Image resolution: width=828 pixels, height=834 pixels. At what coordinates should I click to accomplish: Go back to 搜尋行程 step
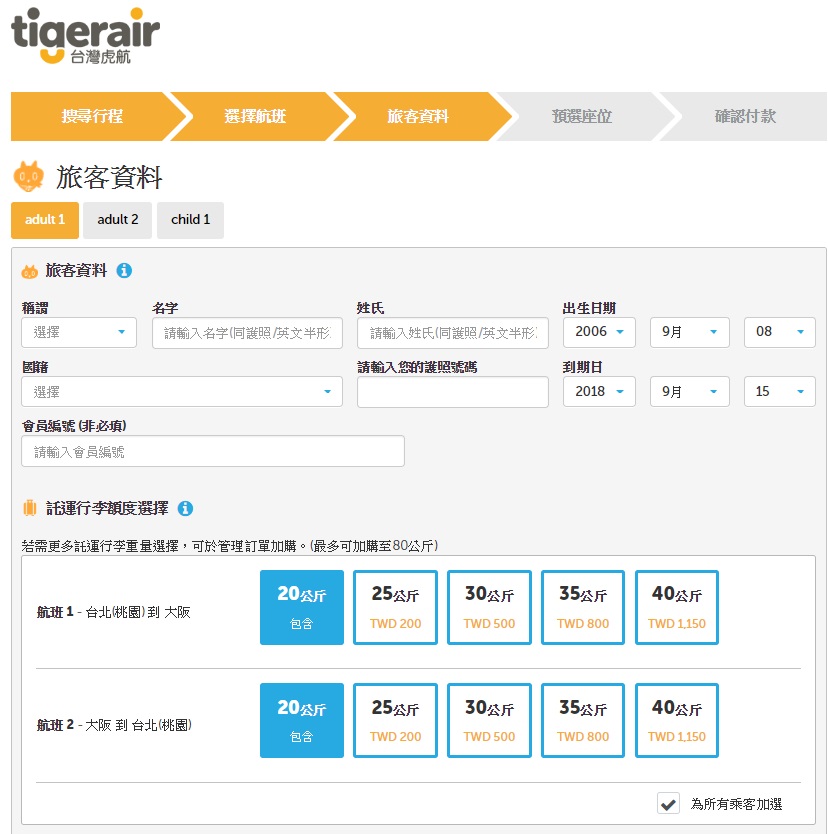pos(92,117)
